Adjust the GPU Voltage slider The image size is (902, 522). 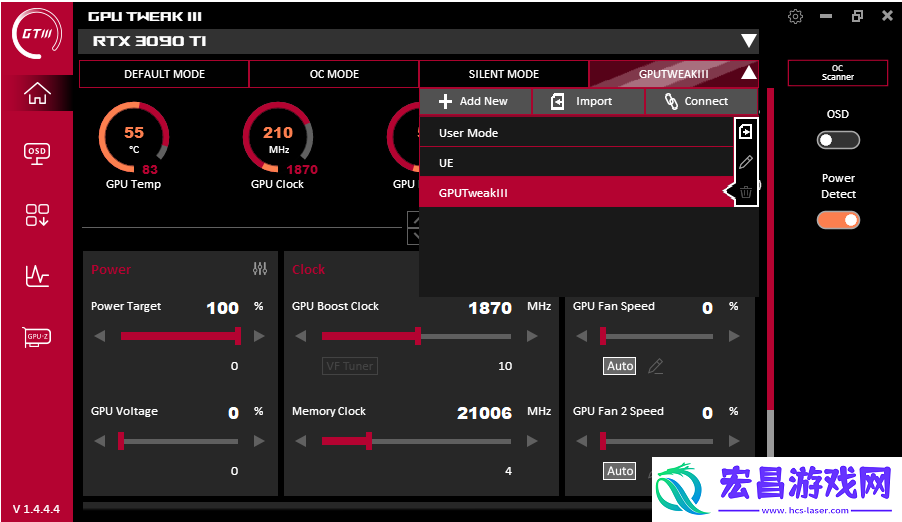pos(178,441)
